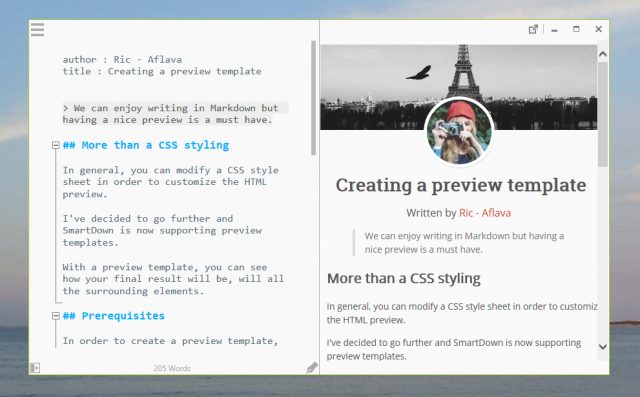Click 'In order to create a preview template,' line
The image size is (640, 397).
170,341
